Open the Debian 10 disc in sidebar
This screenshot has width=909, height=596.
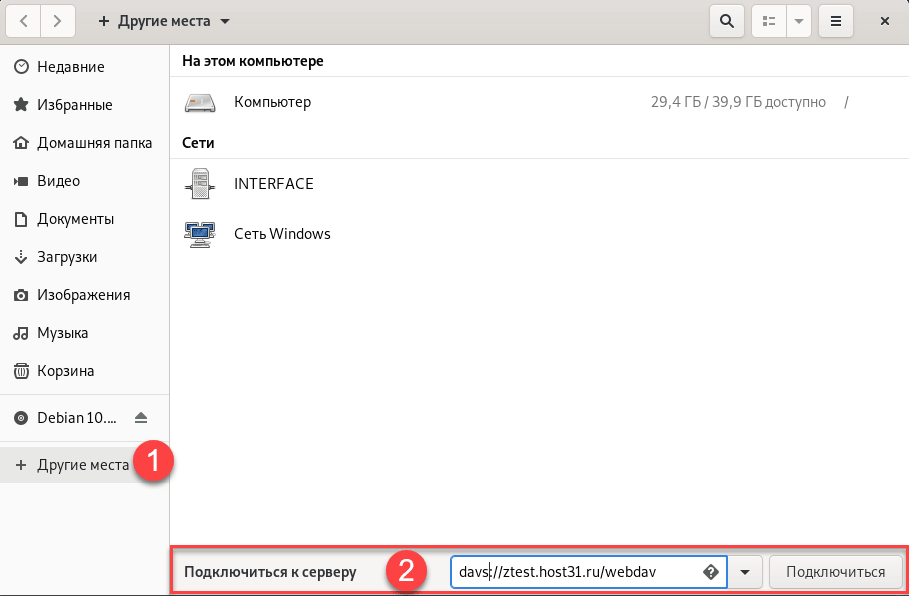(77, 417)
